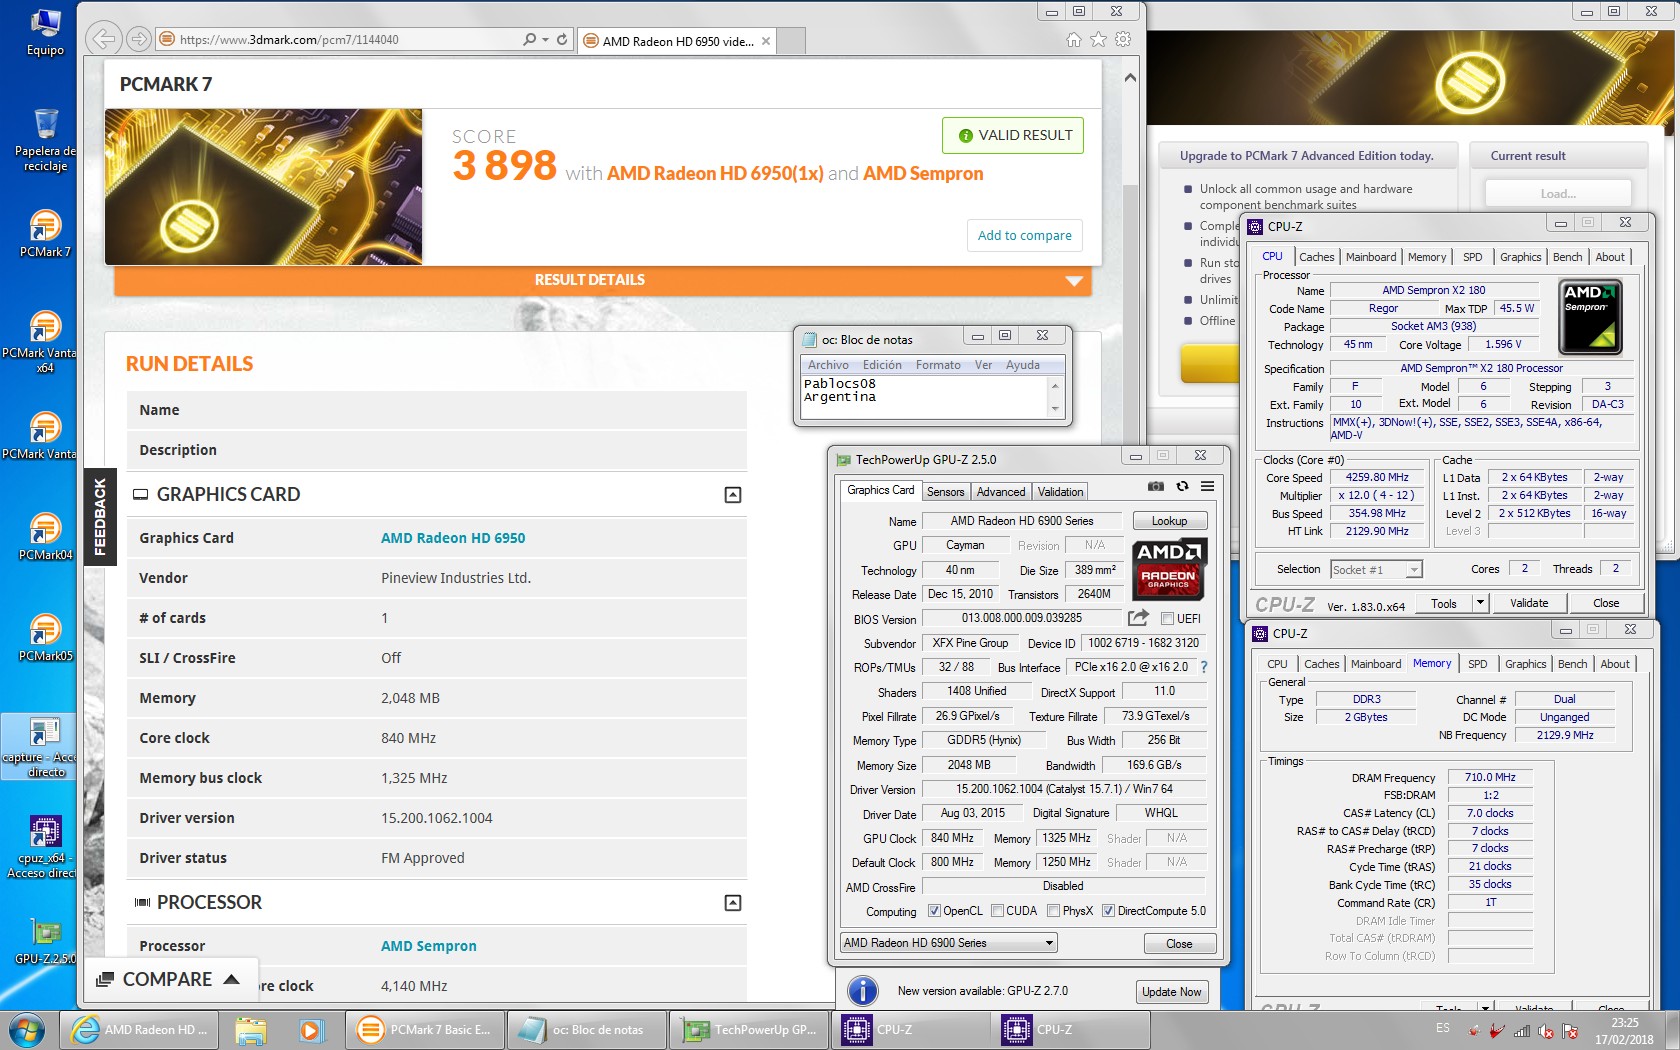The width and height of the screenshot is (1680, 1050).
Task: Open address bar search dropdown arrow
Action: [545, 40]
